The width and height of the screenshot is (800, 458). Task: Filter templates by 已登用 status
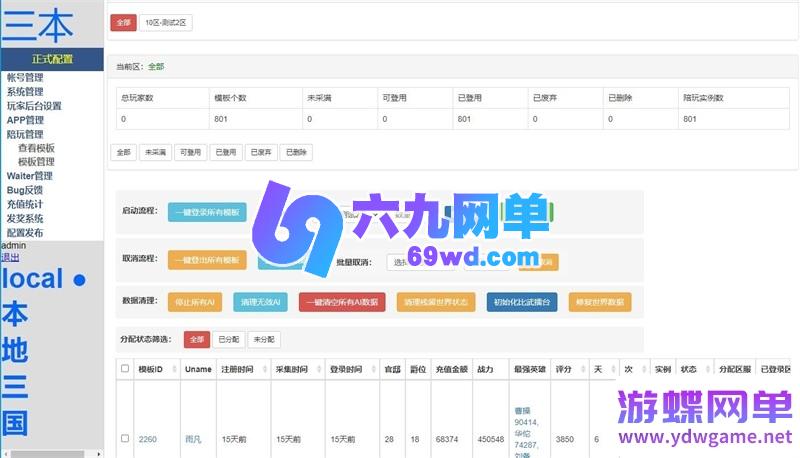pos(226,152)
